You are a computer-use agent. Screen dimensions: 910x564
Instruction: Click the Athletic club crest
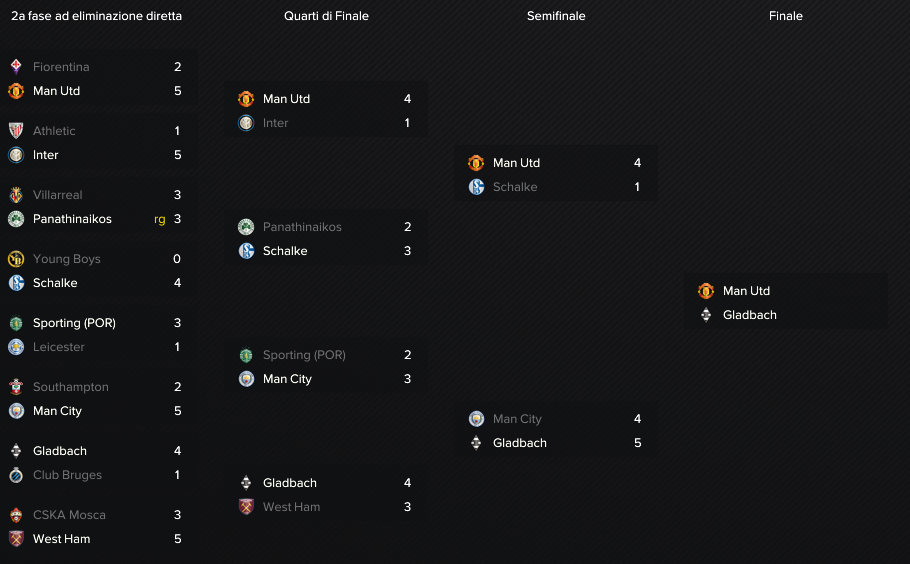pyautogui.click(x=16, y=131)
